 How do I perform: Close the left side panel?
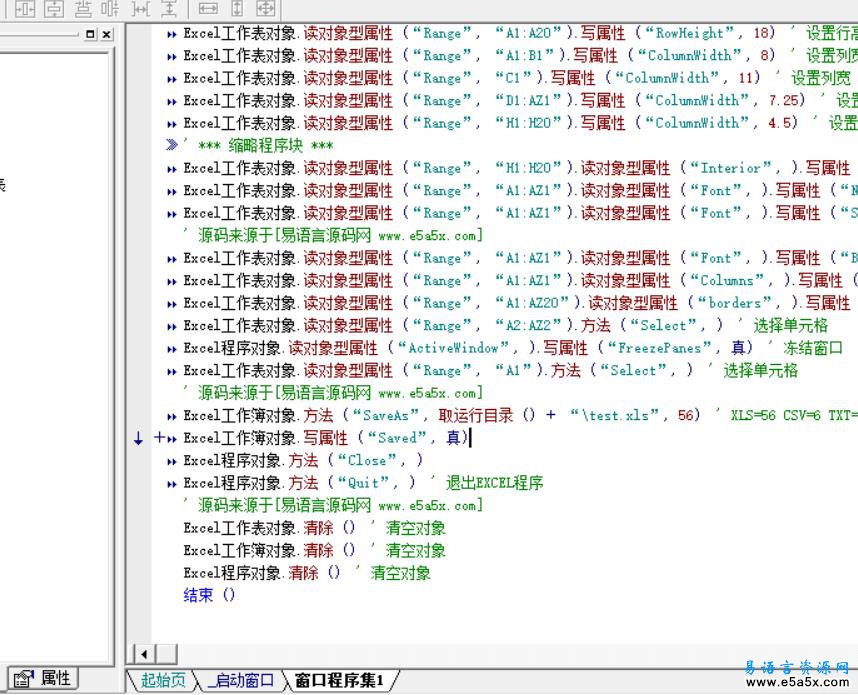tap(107, 34)
